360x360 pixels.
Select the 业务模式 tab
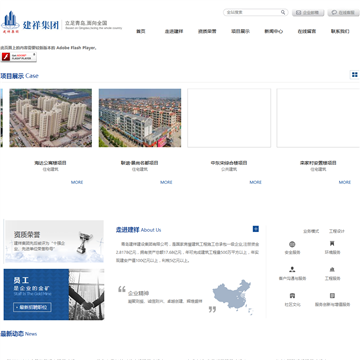coord(311,231)
